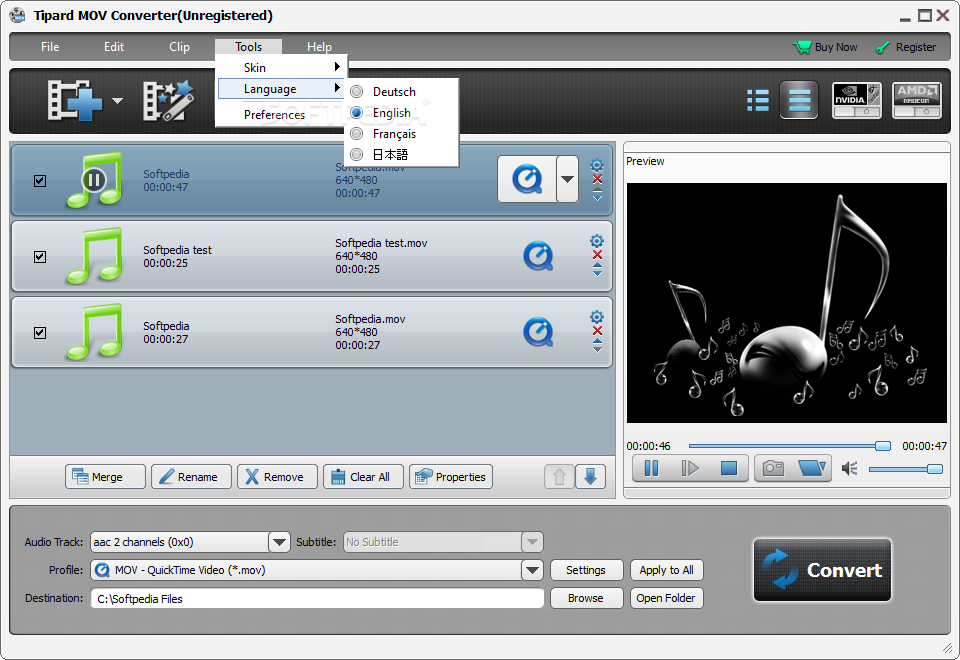The height and width of the screenshot is (660, 960).
Task: Click QuickTime icon on 00:00:27 row
Action: [x=538, y=332]
